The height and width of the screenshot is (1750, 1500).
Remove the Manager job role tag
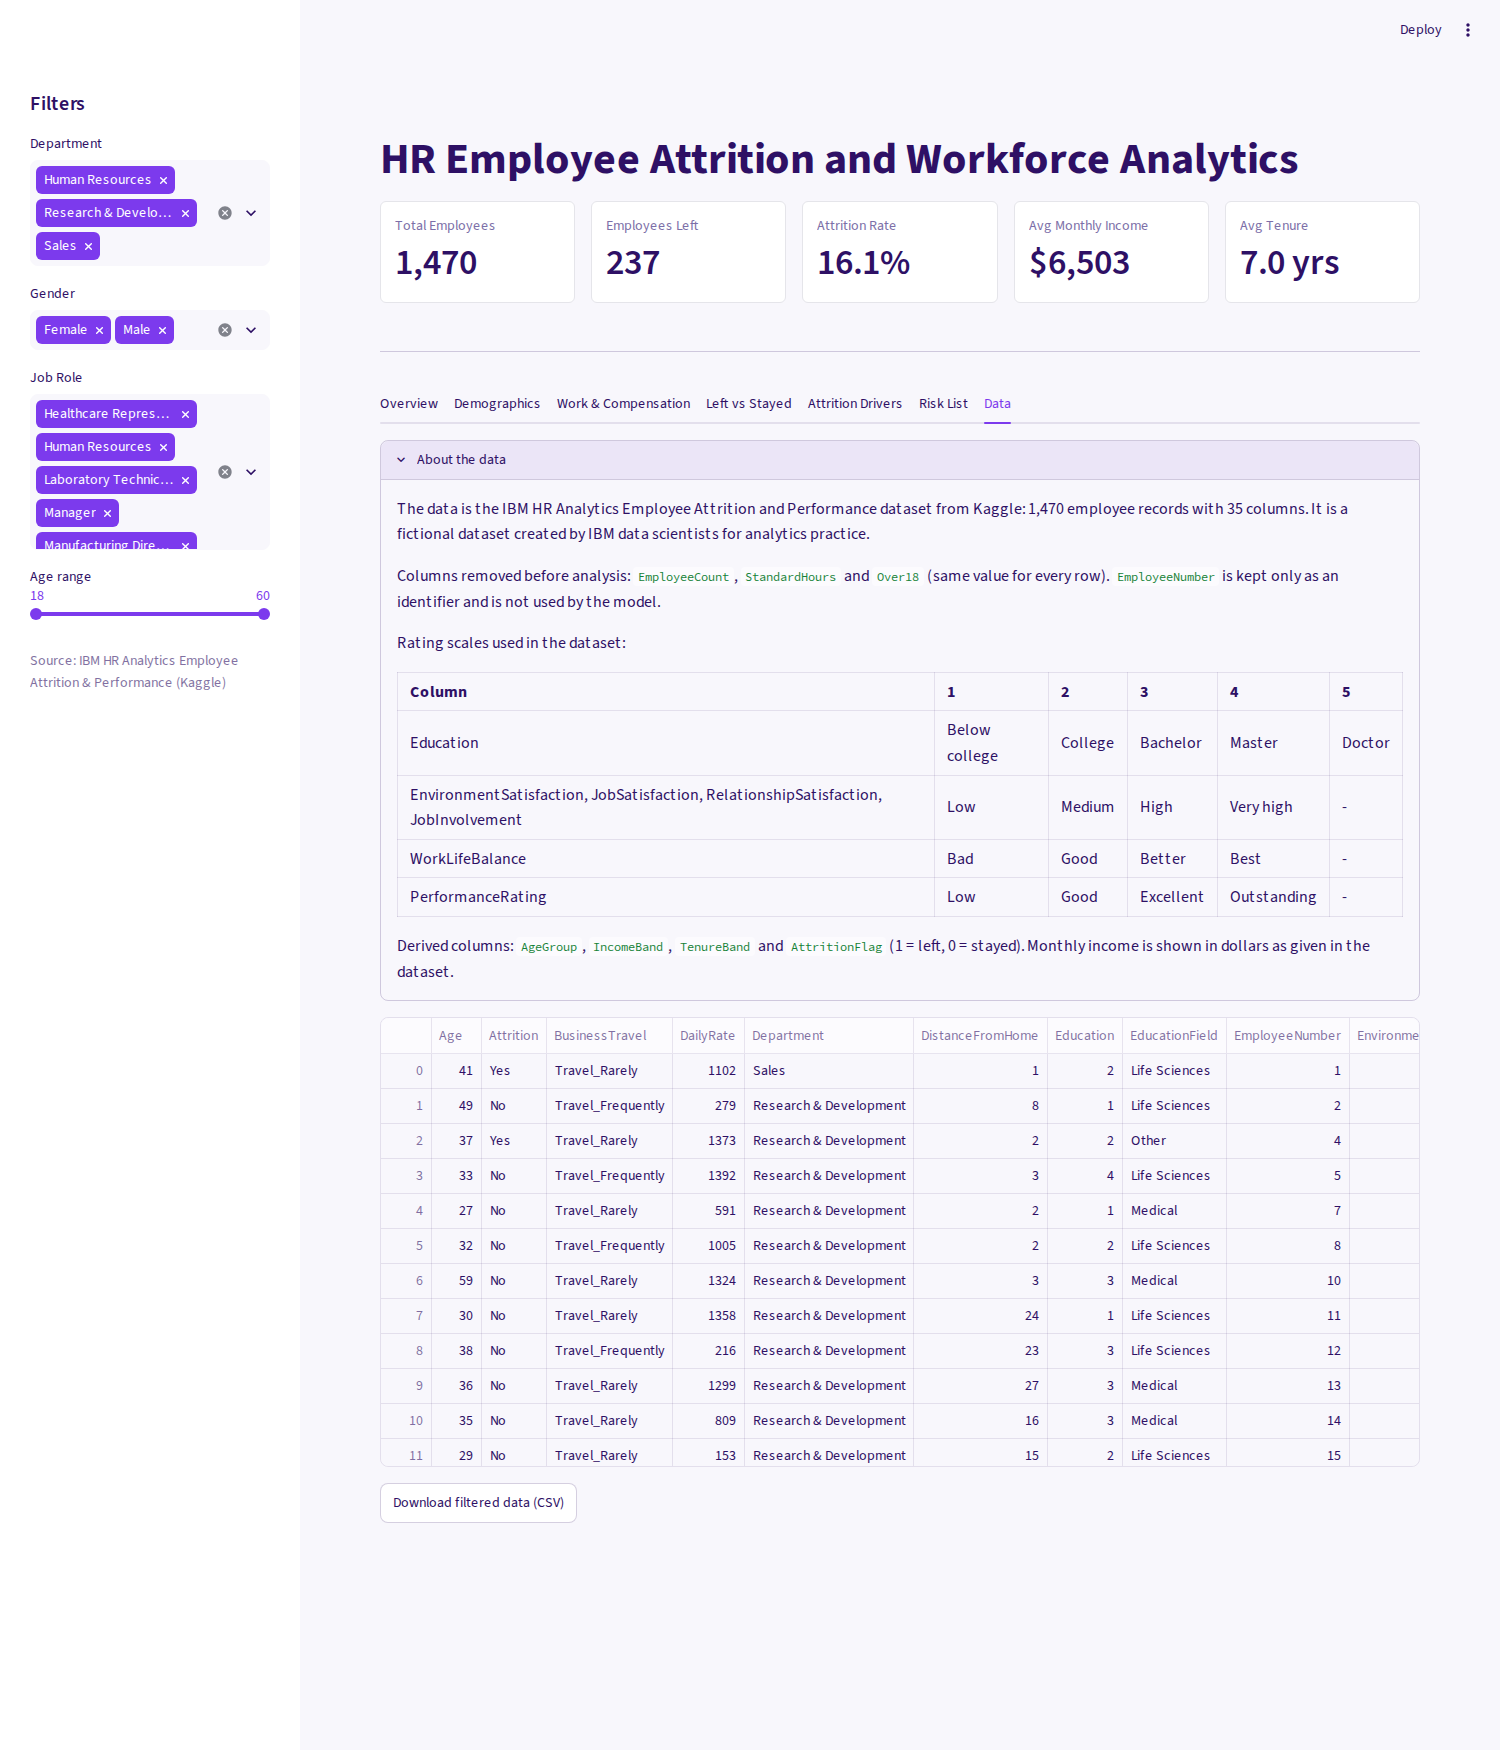(x=107, y=513)
